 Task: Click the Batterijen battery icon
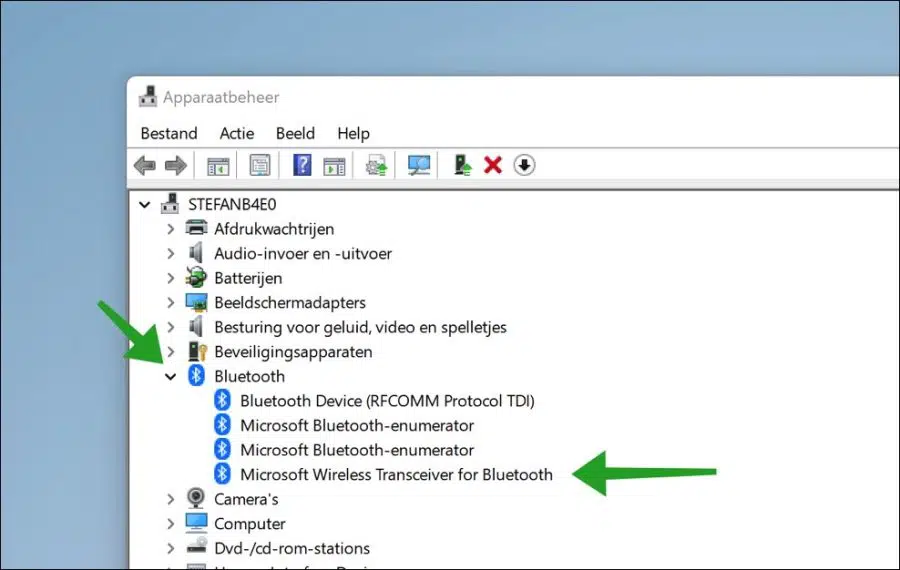tap(196, 277)
